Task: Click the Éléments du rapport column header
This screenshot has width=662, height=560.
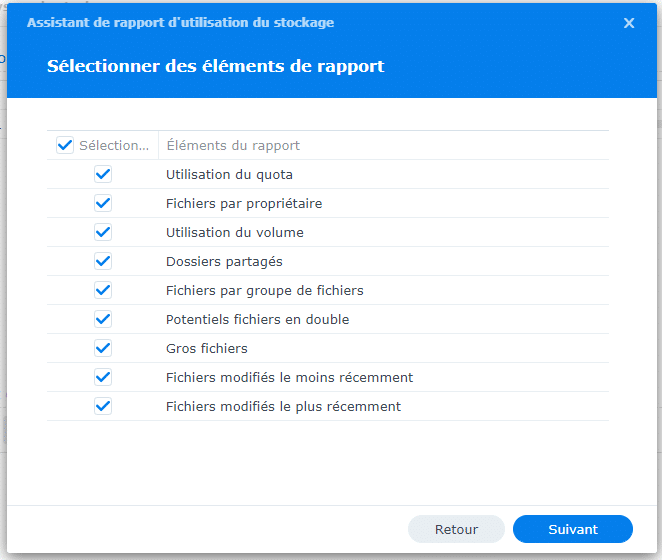Action: point(233,145)
